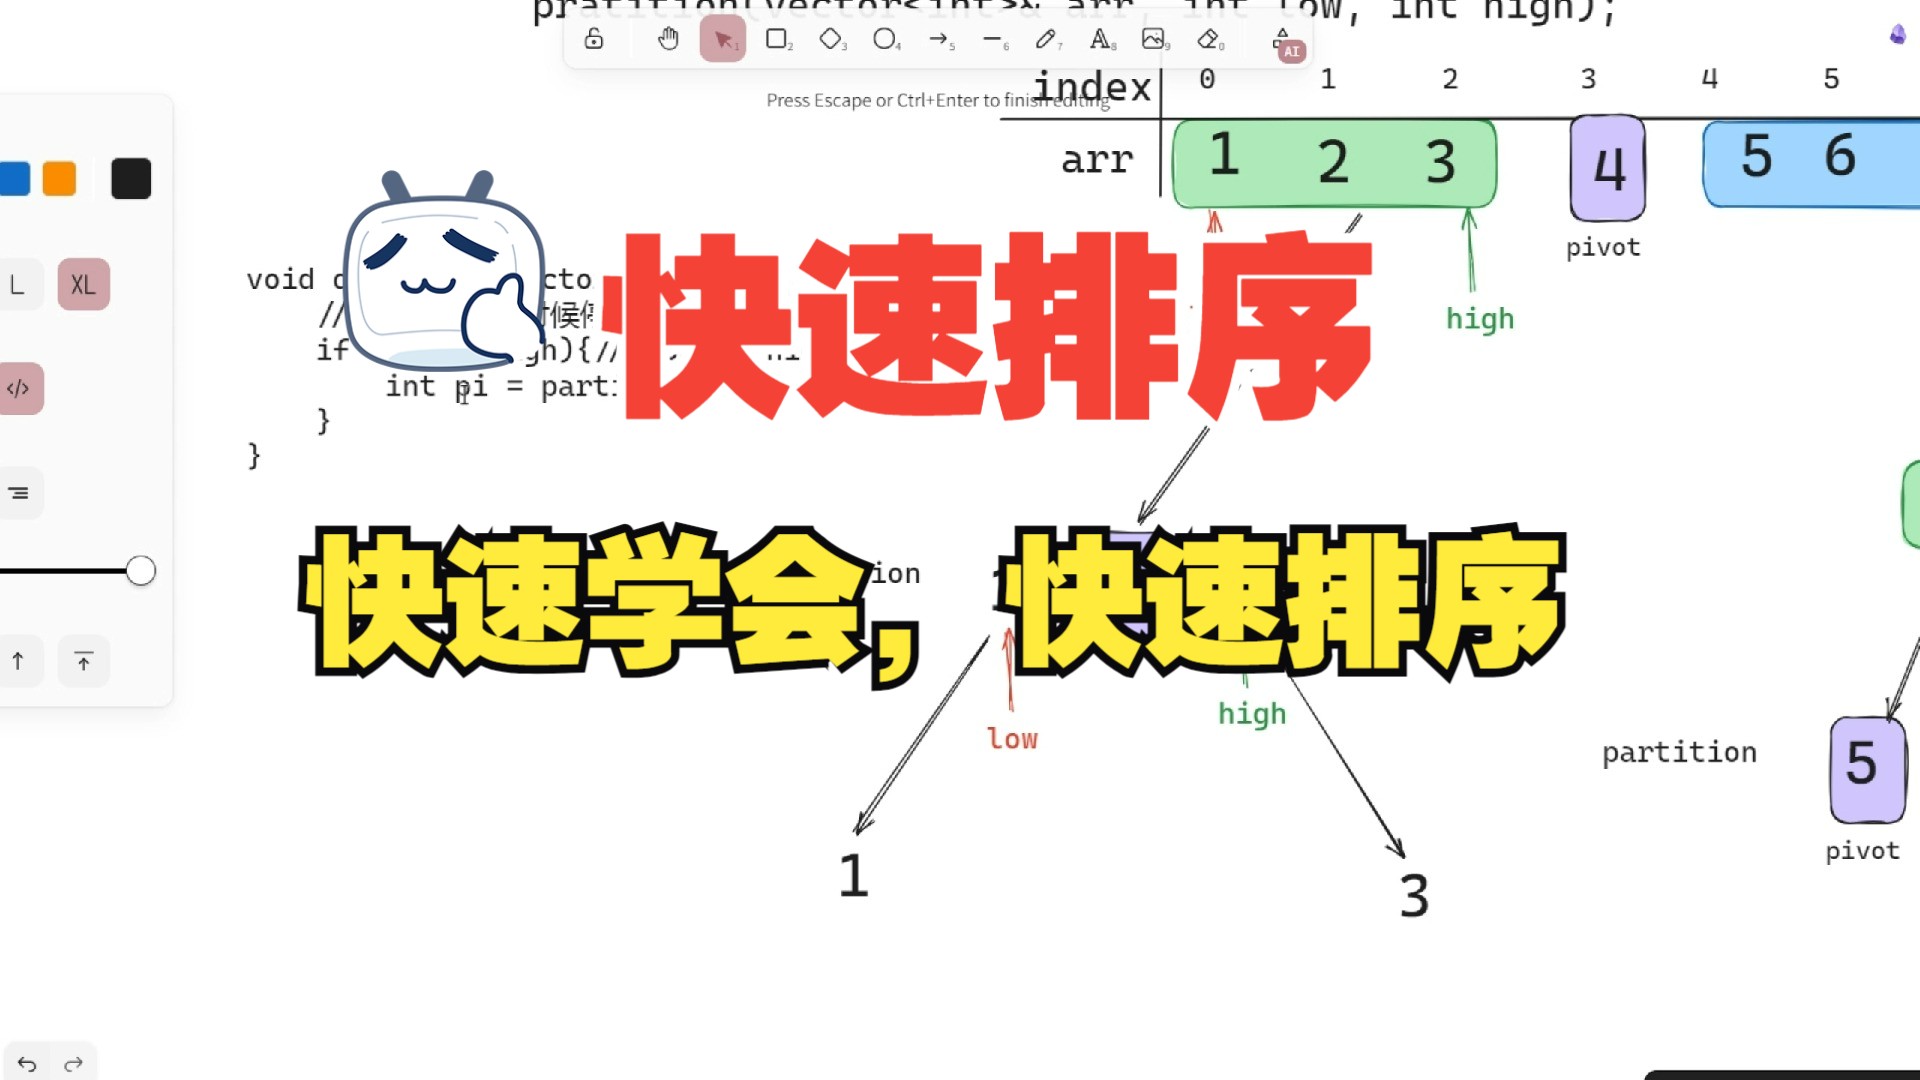Click the text tool icon
The width and height of the screenshot is (1920, 1080).
1100,38
